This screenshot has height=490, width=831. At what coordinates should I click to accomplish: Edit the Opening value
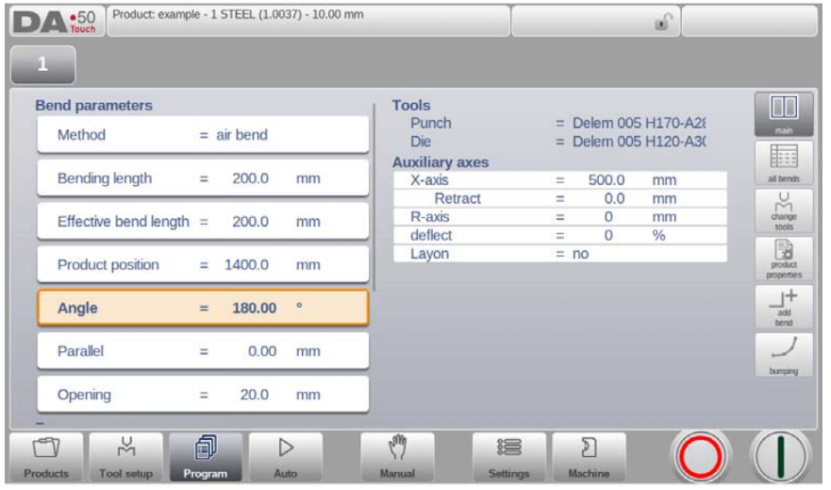point(203,395)
